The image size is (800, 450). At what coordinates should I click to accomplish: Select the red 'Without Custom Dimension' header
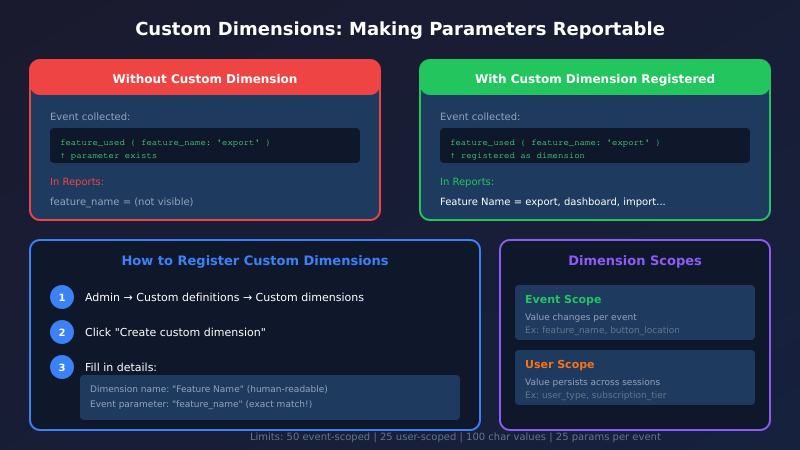pyautogui.click(x=205, y=78)
